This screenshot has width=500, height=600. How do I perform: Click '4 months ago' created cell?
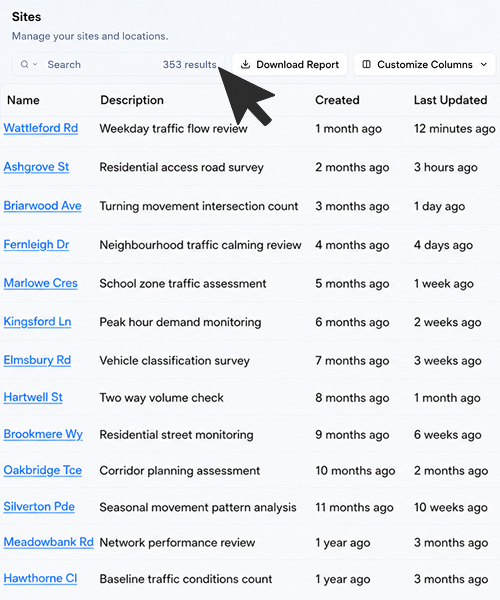click(x=352, y=245)
